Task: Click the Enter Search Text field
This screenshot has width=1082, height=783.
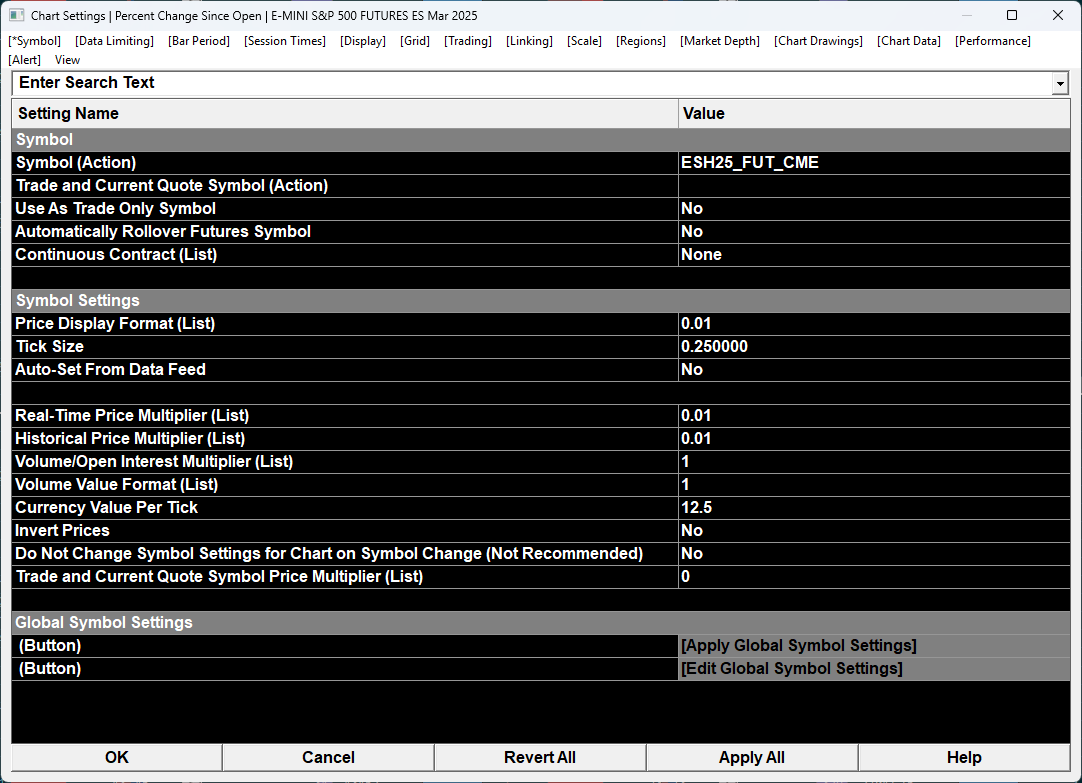Action: coord(531,83)
